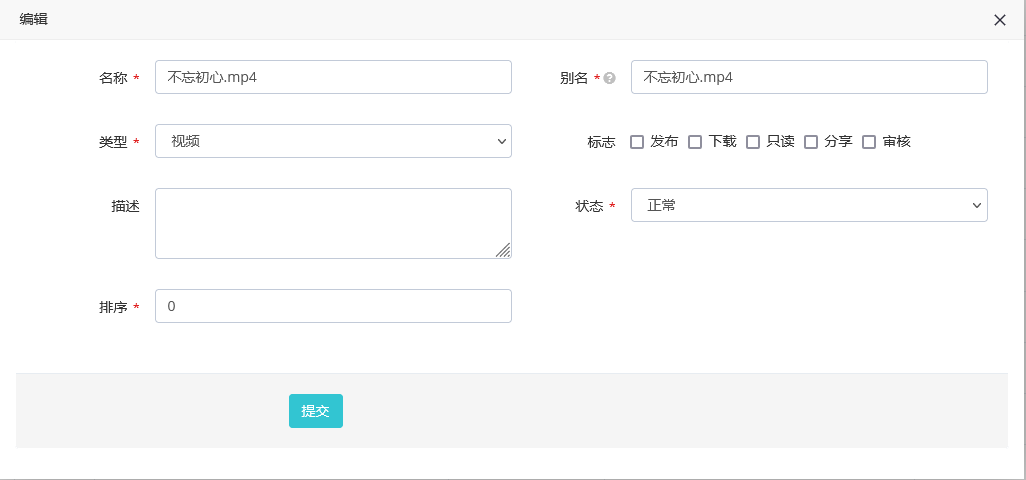Viewport: 1026px width, 480px height.
Task: Click into the 别名 text field
Action: click(809, 77)
